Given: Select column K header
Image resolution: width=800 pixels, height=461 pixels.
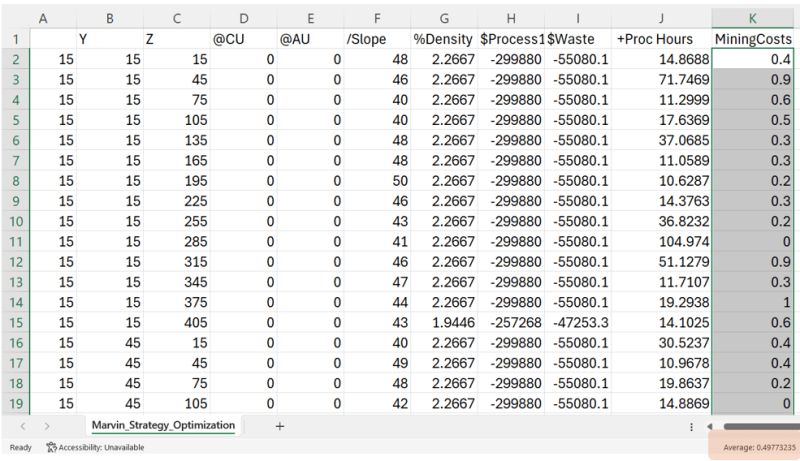Looking at the screenshot, I should click(x=753, y=19).
